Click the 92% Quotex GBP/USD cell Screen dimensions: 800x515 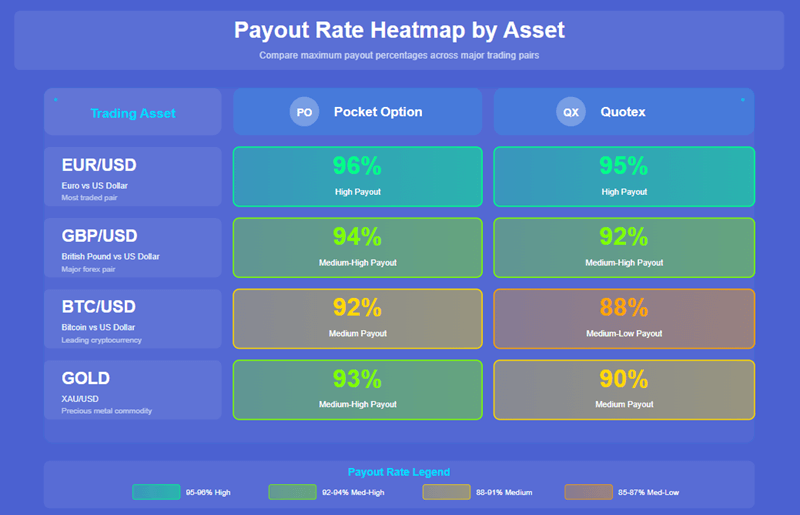point(624,248)
